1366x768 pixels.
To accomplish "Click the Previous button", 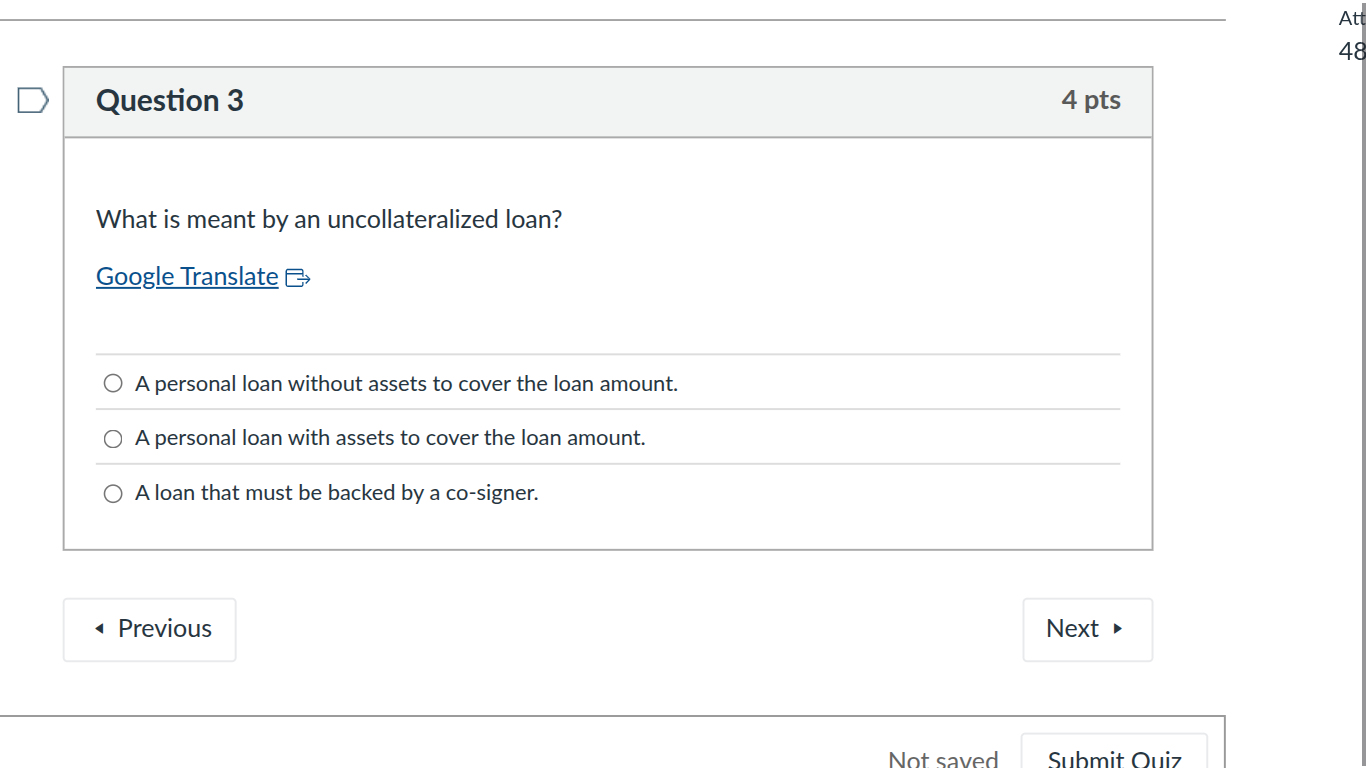I will pyautogui.click(x=149, y=629).
